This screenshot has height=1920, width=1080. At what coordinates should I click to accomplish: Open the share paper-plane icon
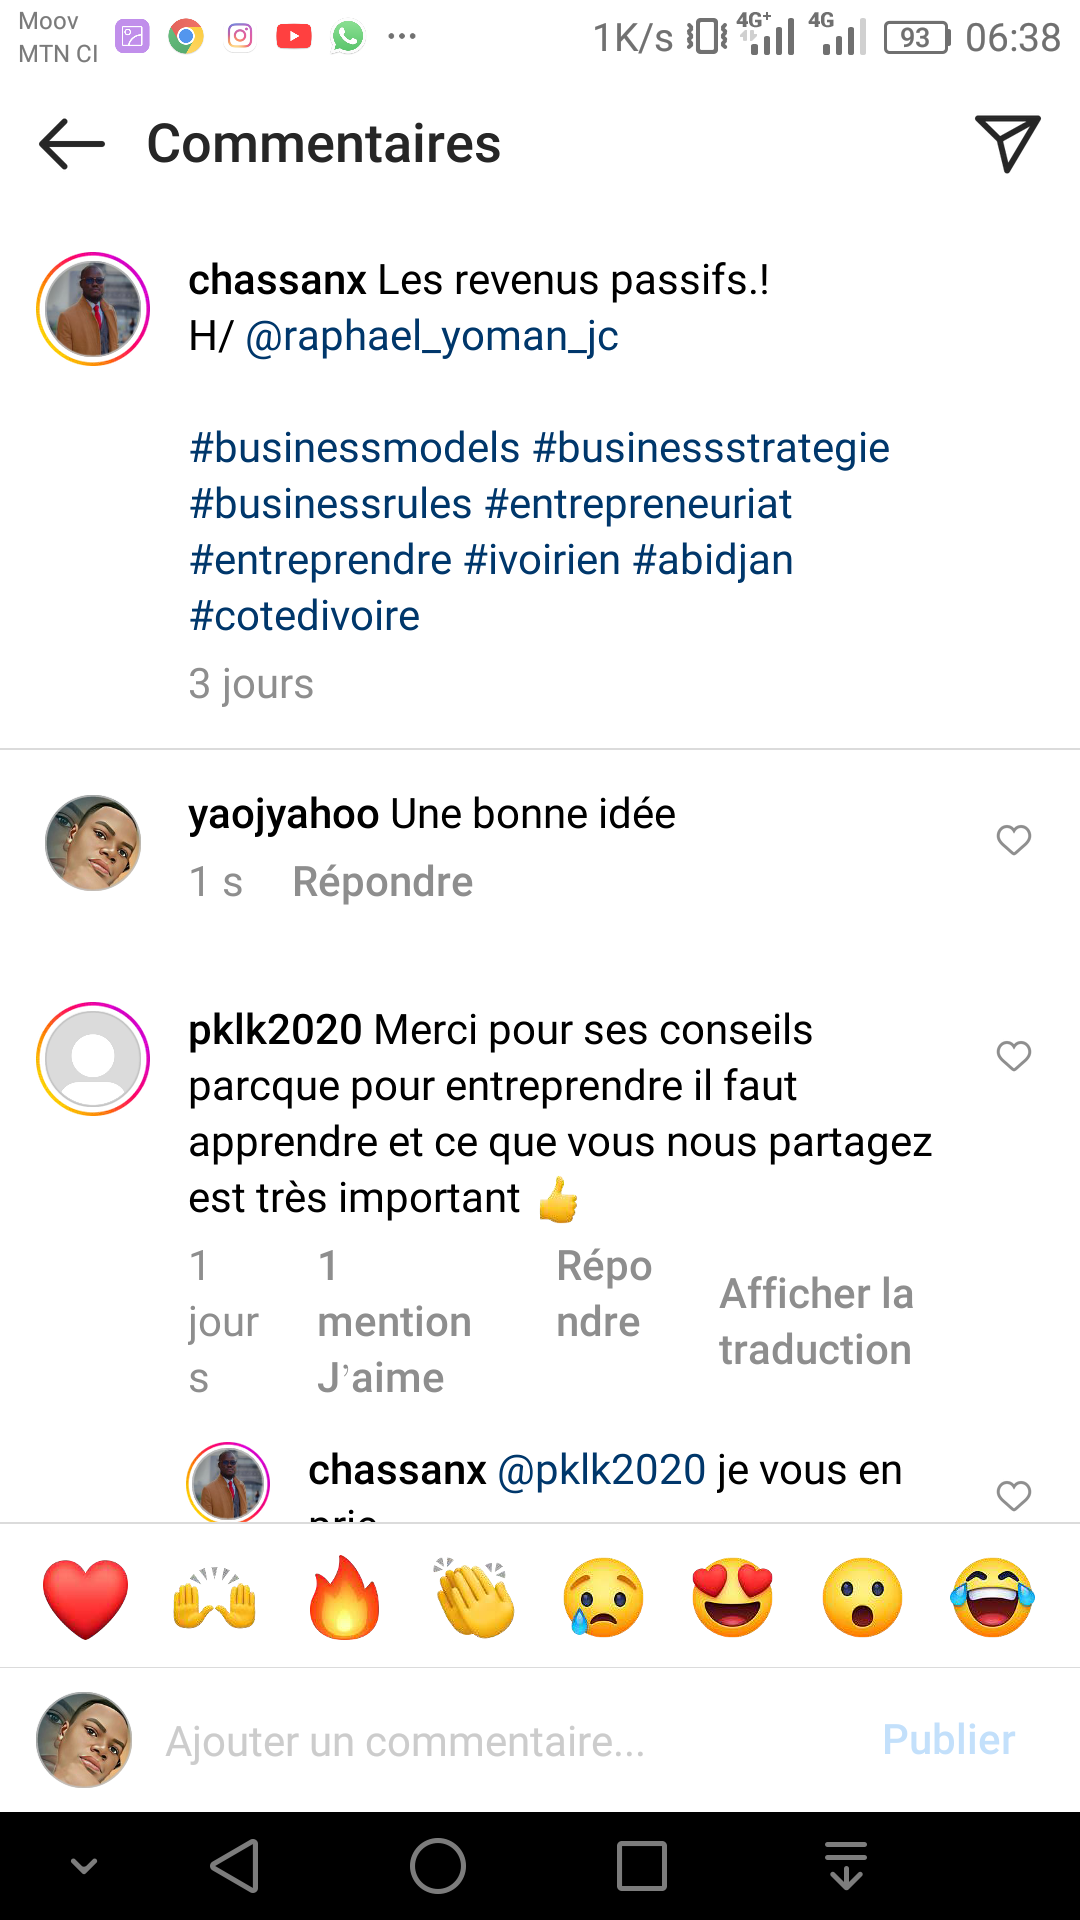coord(1007,144)
